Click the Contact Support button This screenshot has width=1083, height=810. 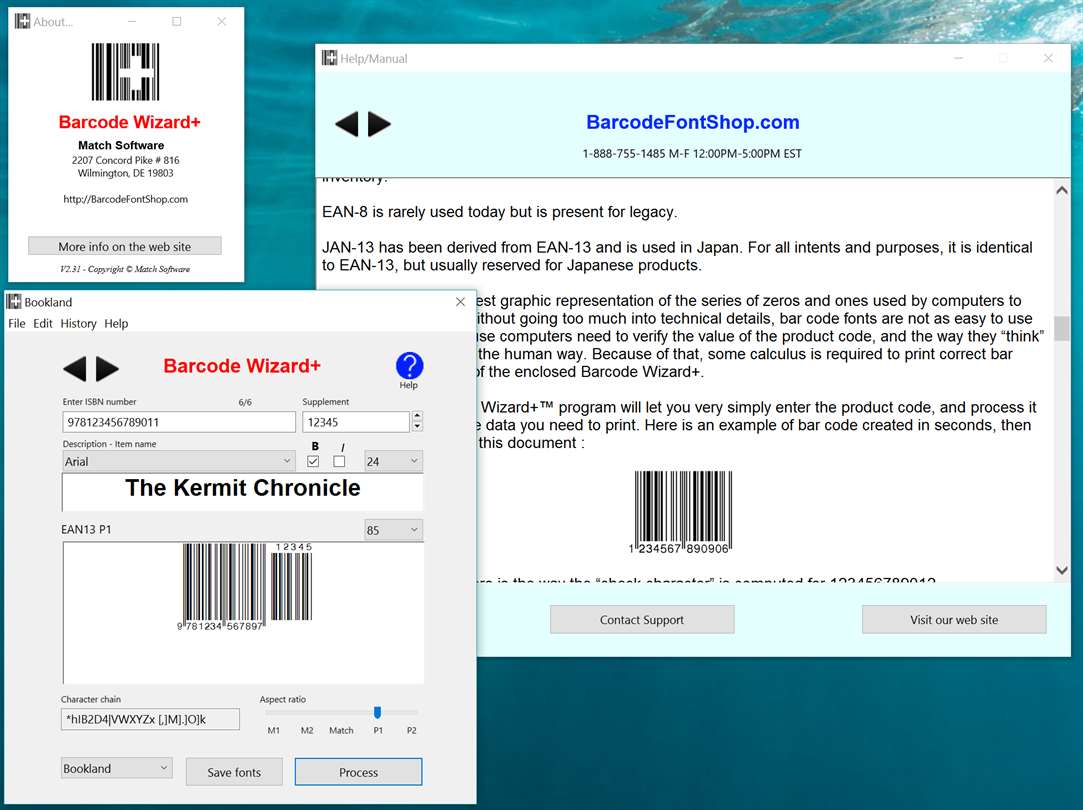point(642,619)
